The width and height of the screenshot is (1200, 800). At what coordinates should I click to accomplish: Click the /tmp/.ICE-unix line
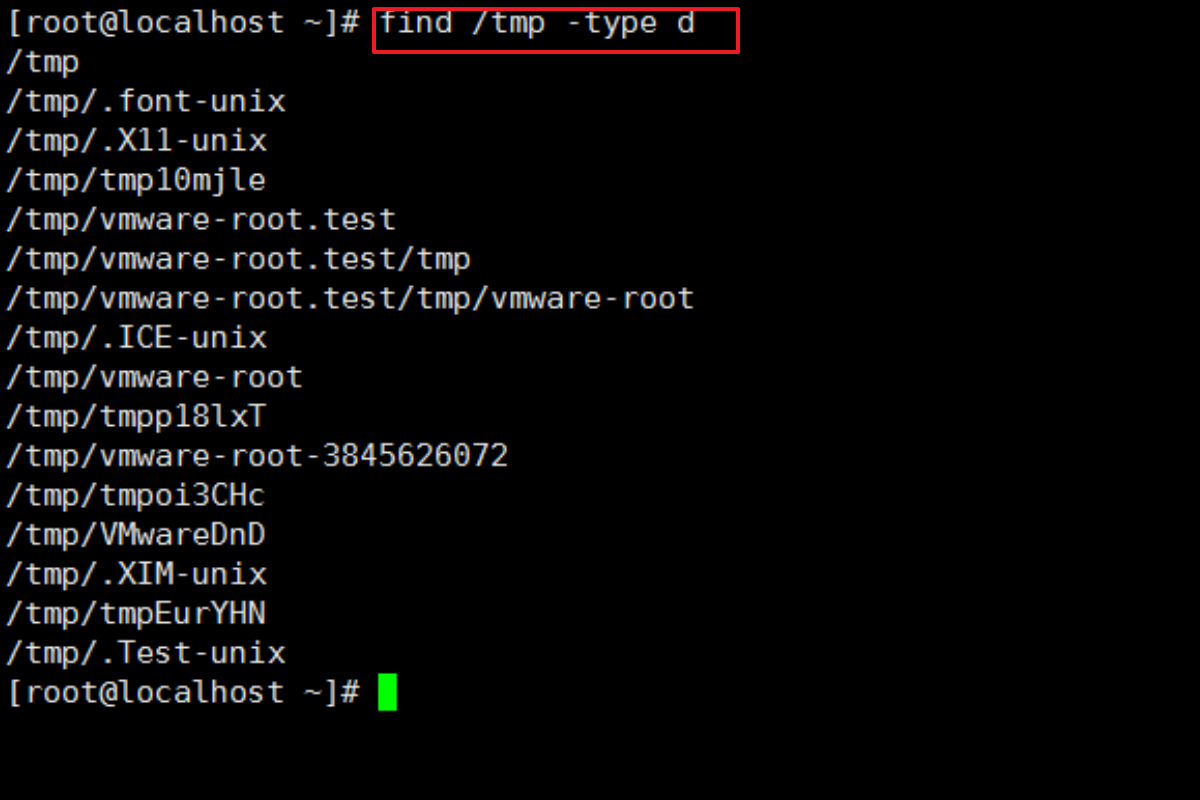(137, 337)
